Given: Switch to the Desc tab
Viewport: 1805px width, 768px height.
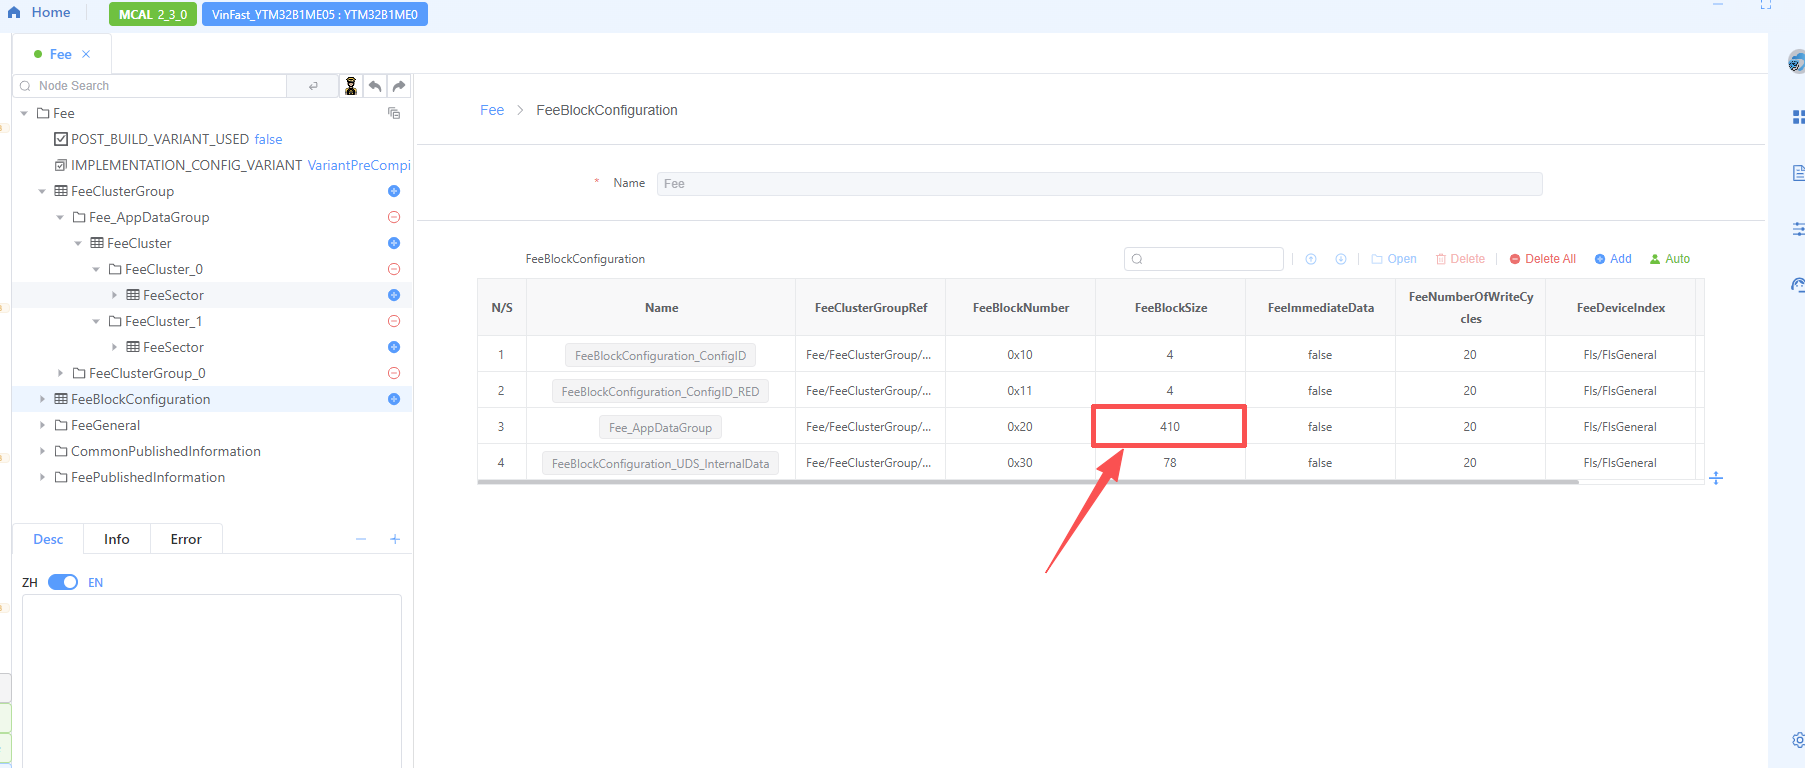Looking at the screenshot, I should (48, 539).
